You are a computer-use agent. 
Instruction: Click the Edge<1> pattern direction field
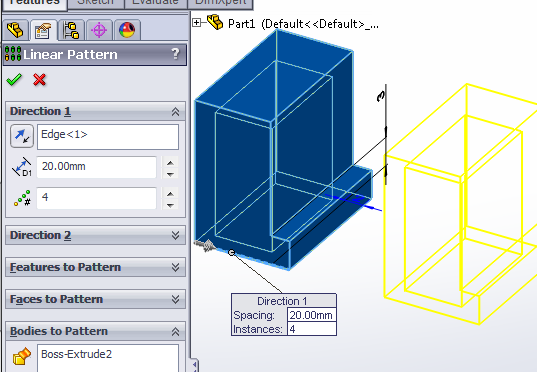[x=108, y=137]
